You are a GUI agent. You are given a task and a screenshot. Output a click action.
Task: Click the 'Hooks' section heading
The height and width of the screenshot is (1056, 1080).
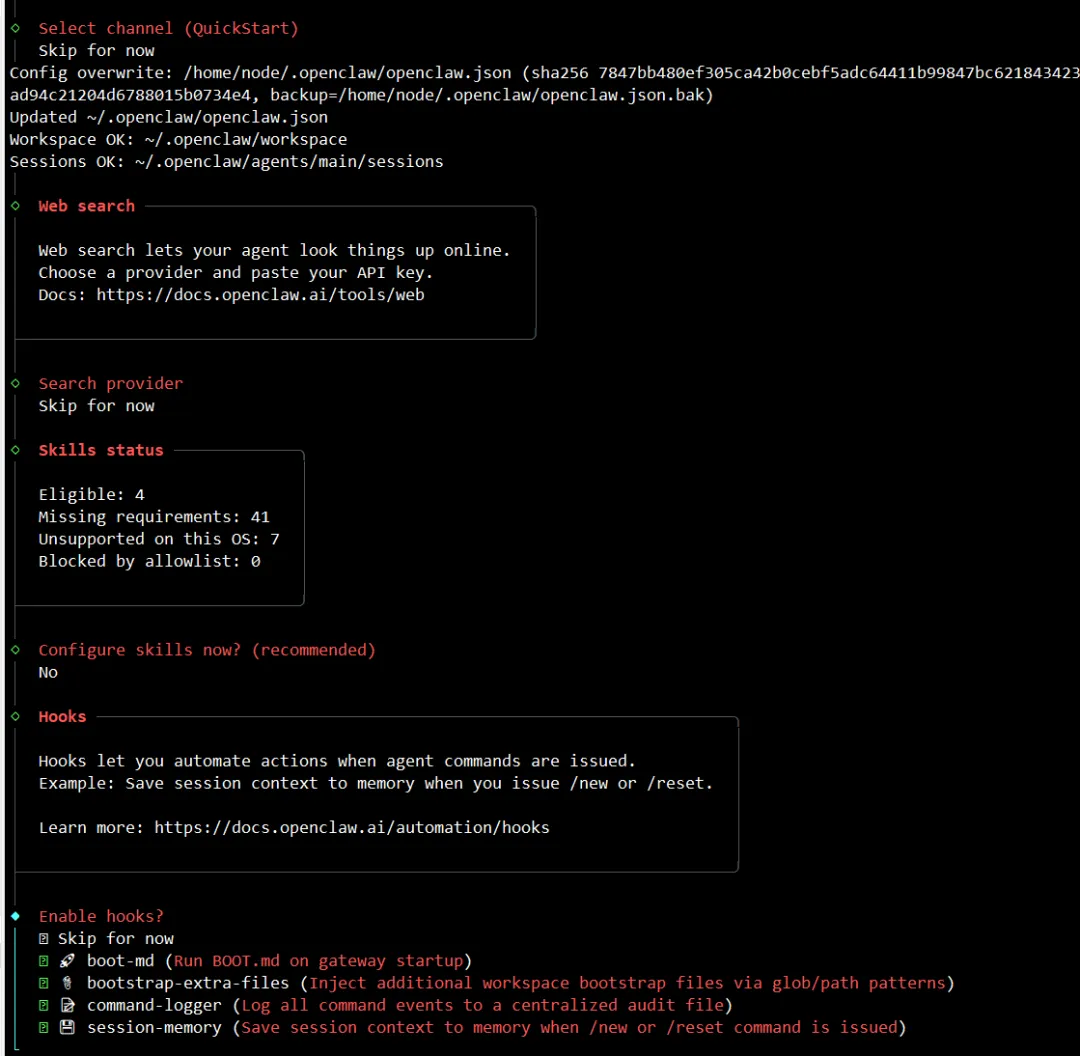click(63, 716)
